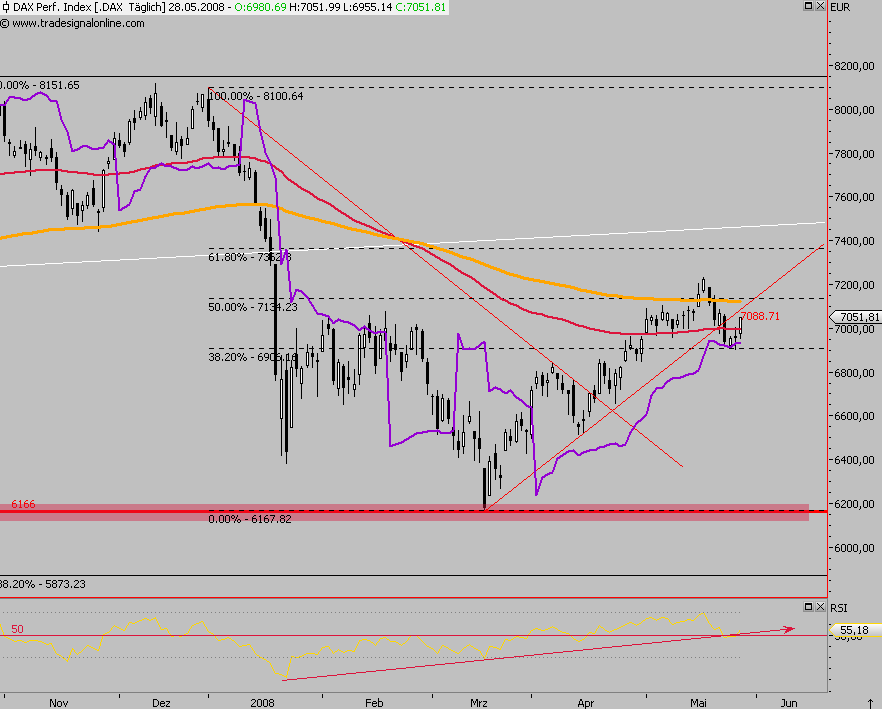The image size is (882, 709).
Task: Click the 7051,81 current price tag
Action: 857,317
